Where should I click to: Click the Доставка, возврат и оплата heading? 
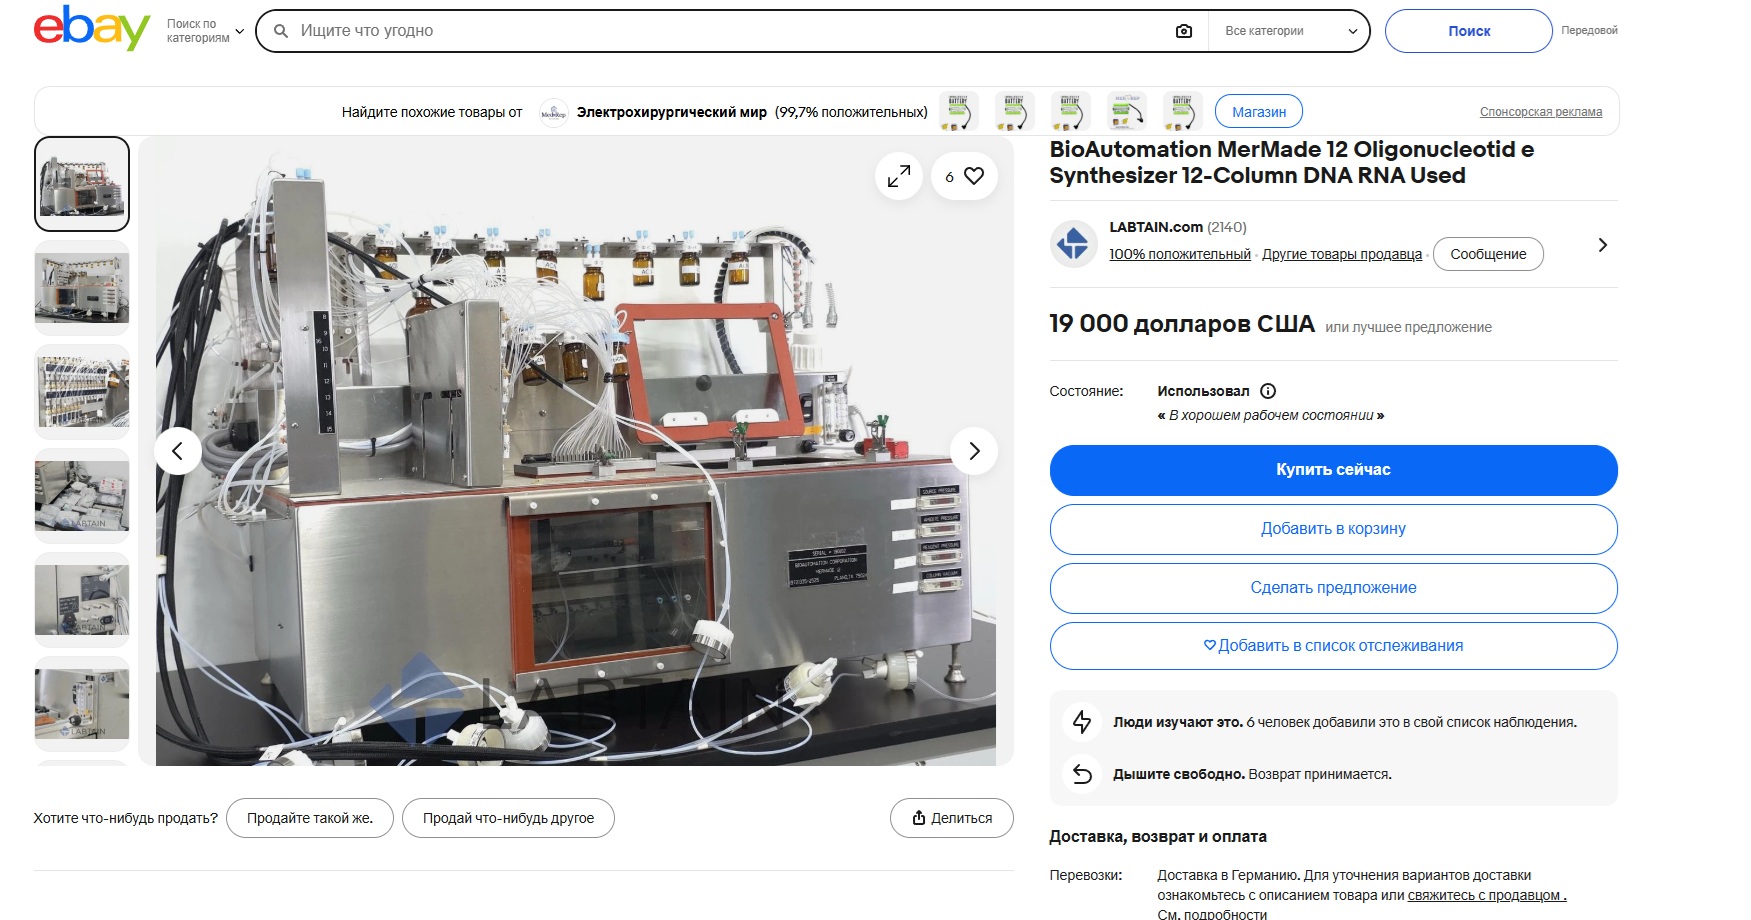click(1158, 837)
